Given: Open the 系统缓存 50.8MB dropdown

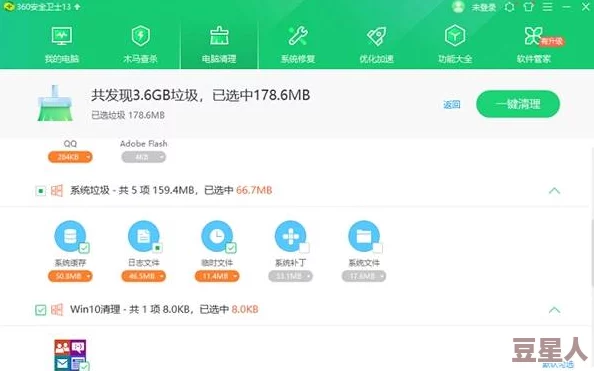Looking at the screenshot, I should pos(70,276).
